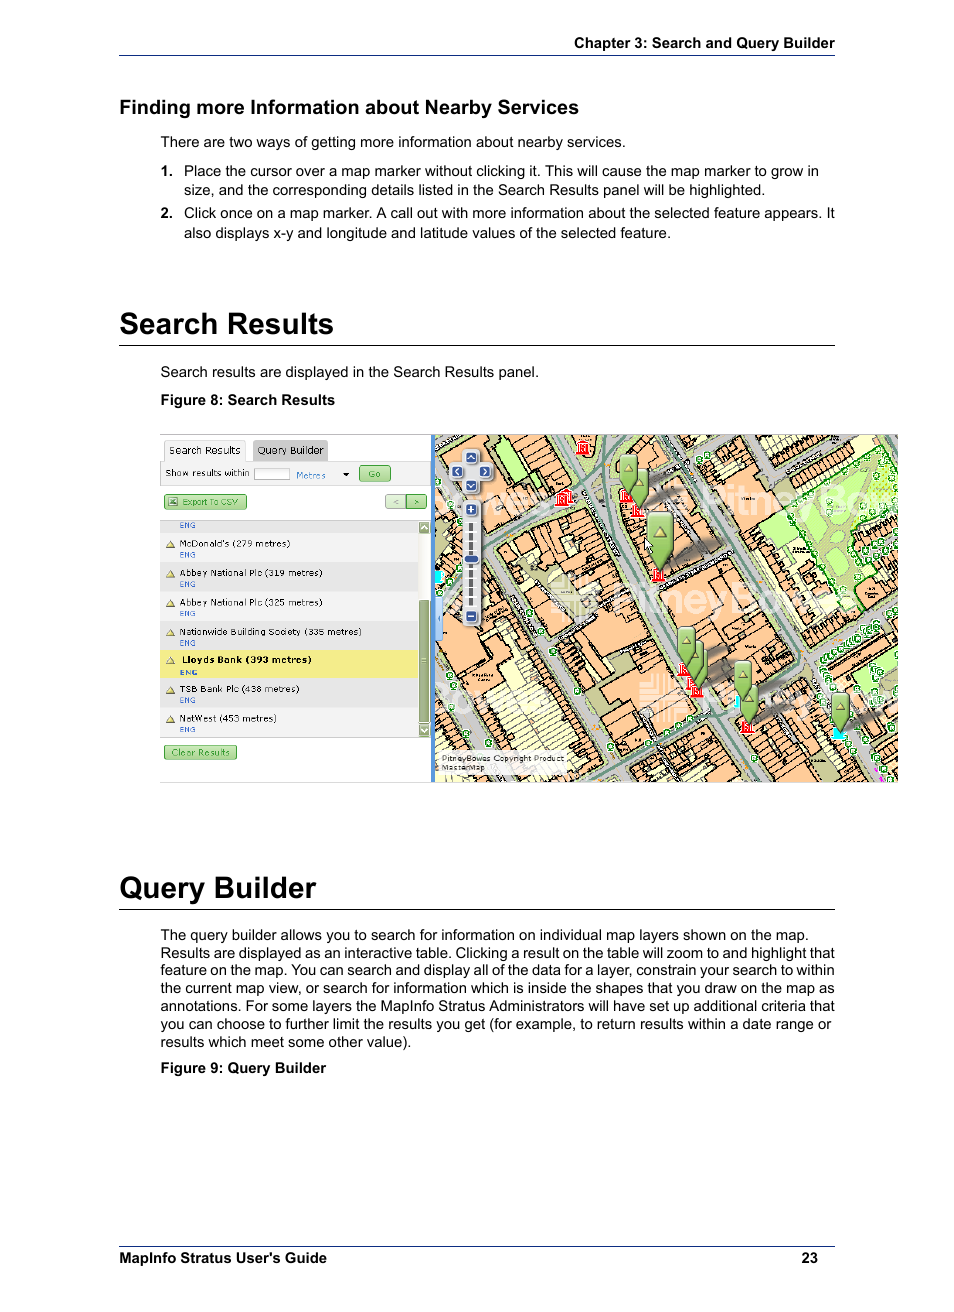Click 'Figure 9: Query Builder' caption
The height and width of the screenshot is (1312, 954).
point(243,1068)
